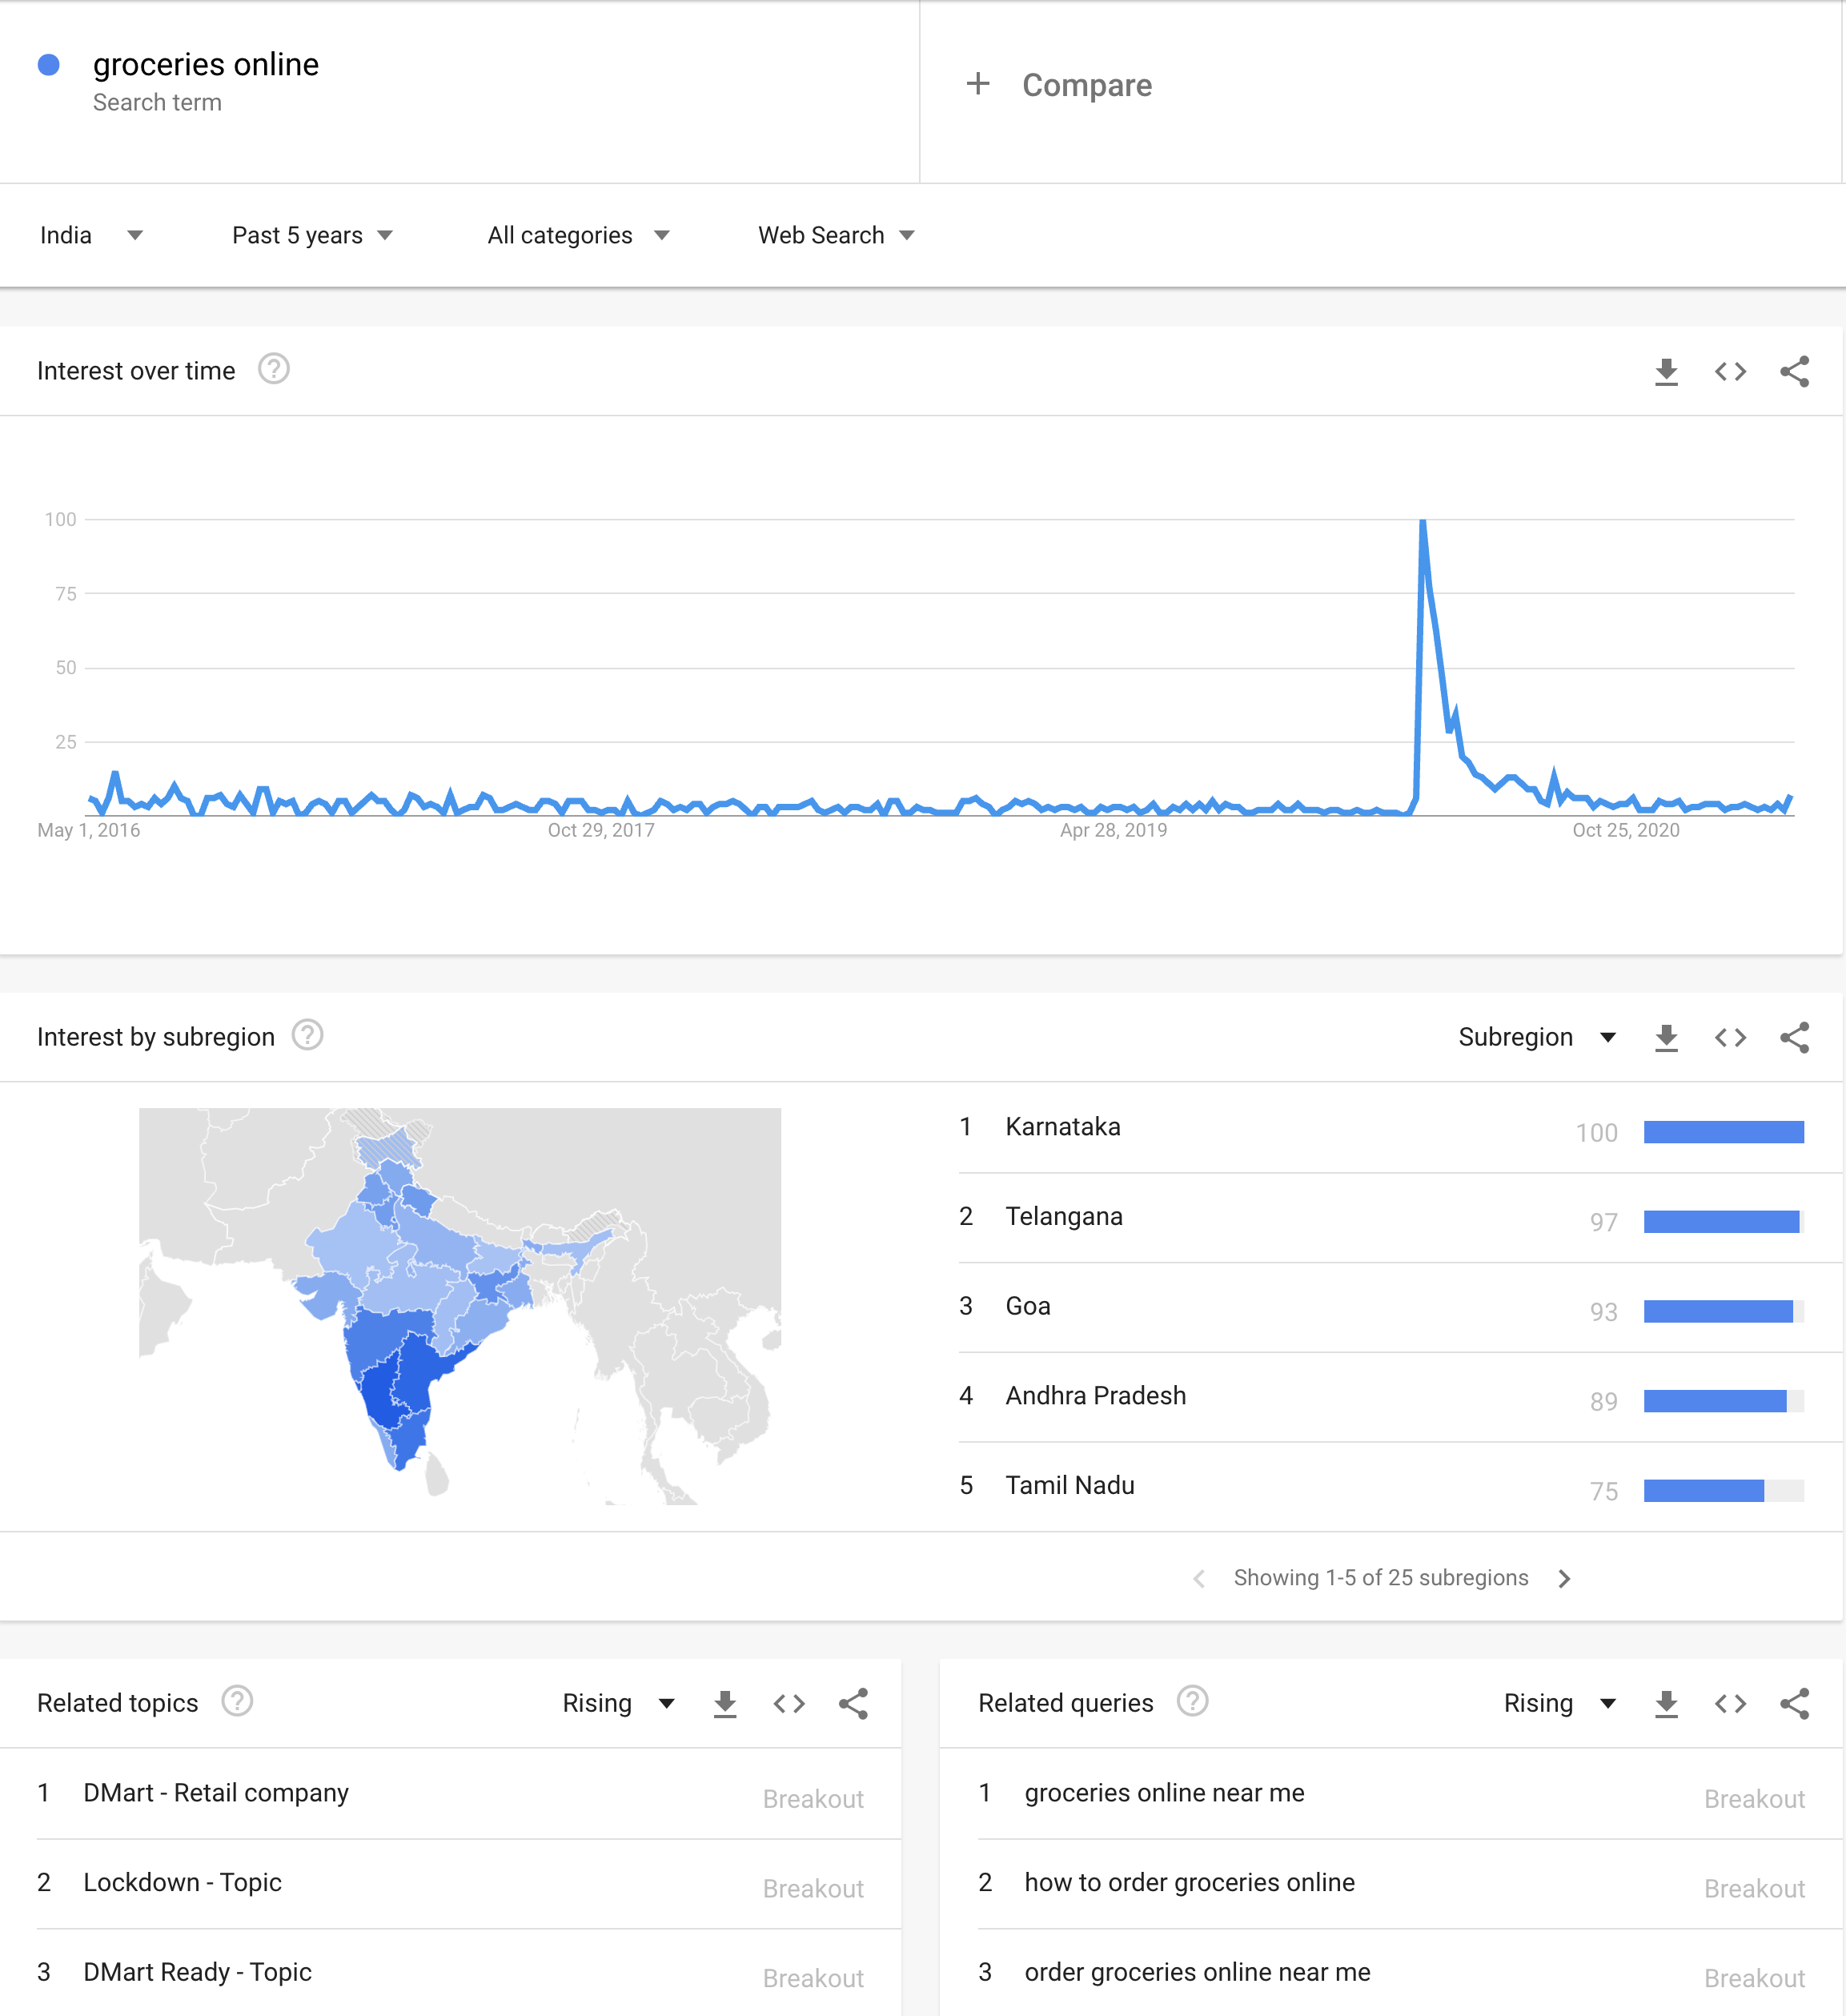Image resolution: width=1846 pixels, height=2016 pixels.
Task: Share the Interest over time chart
Action: 1794,372
